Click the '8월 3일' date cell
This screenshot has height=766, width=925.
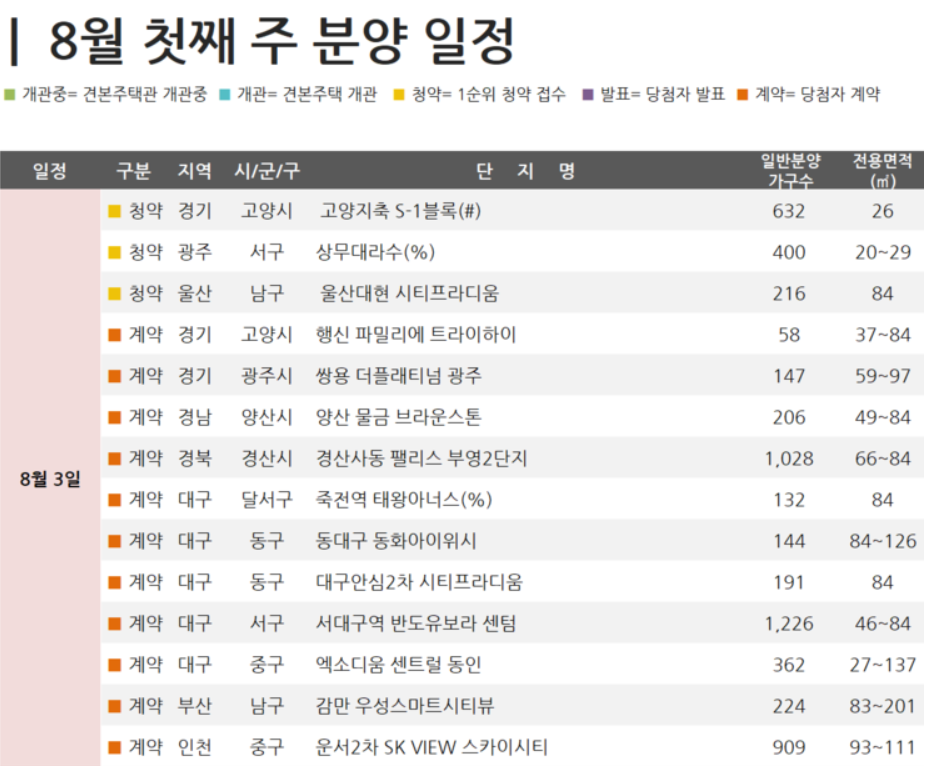50,479
